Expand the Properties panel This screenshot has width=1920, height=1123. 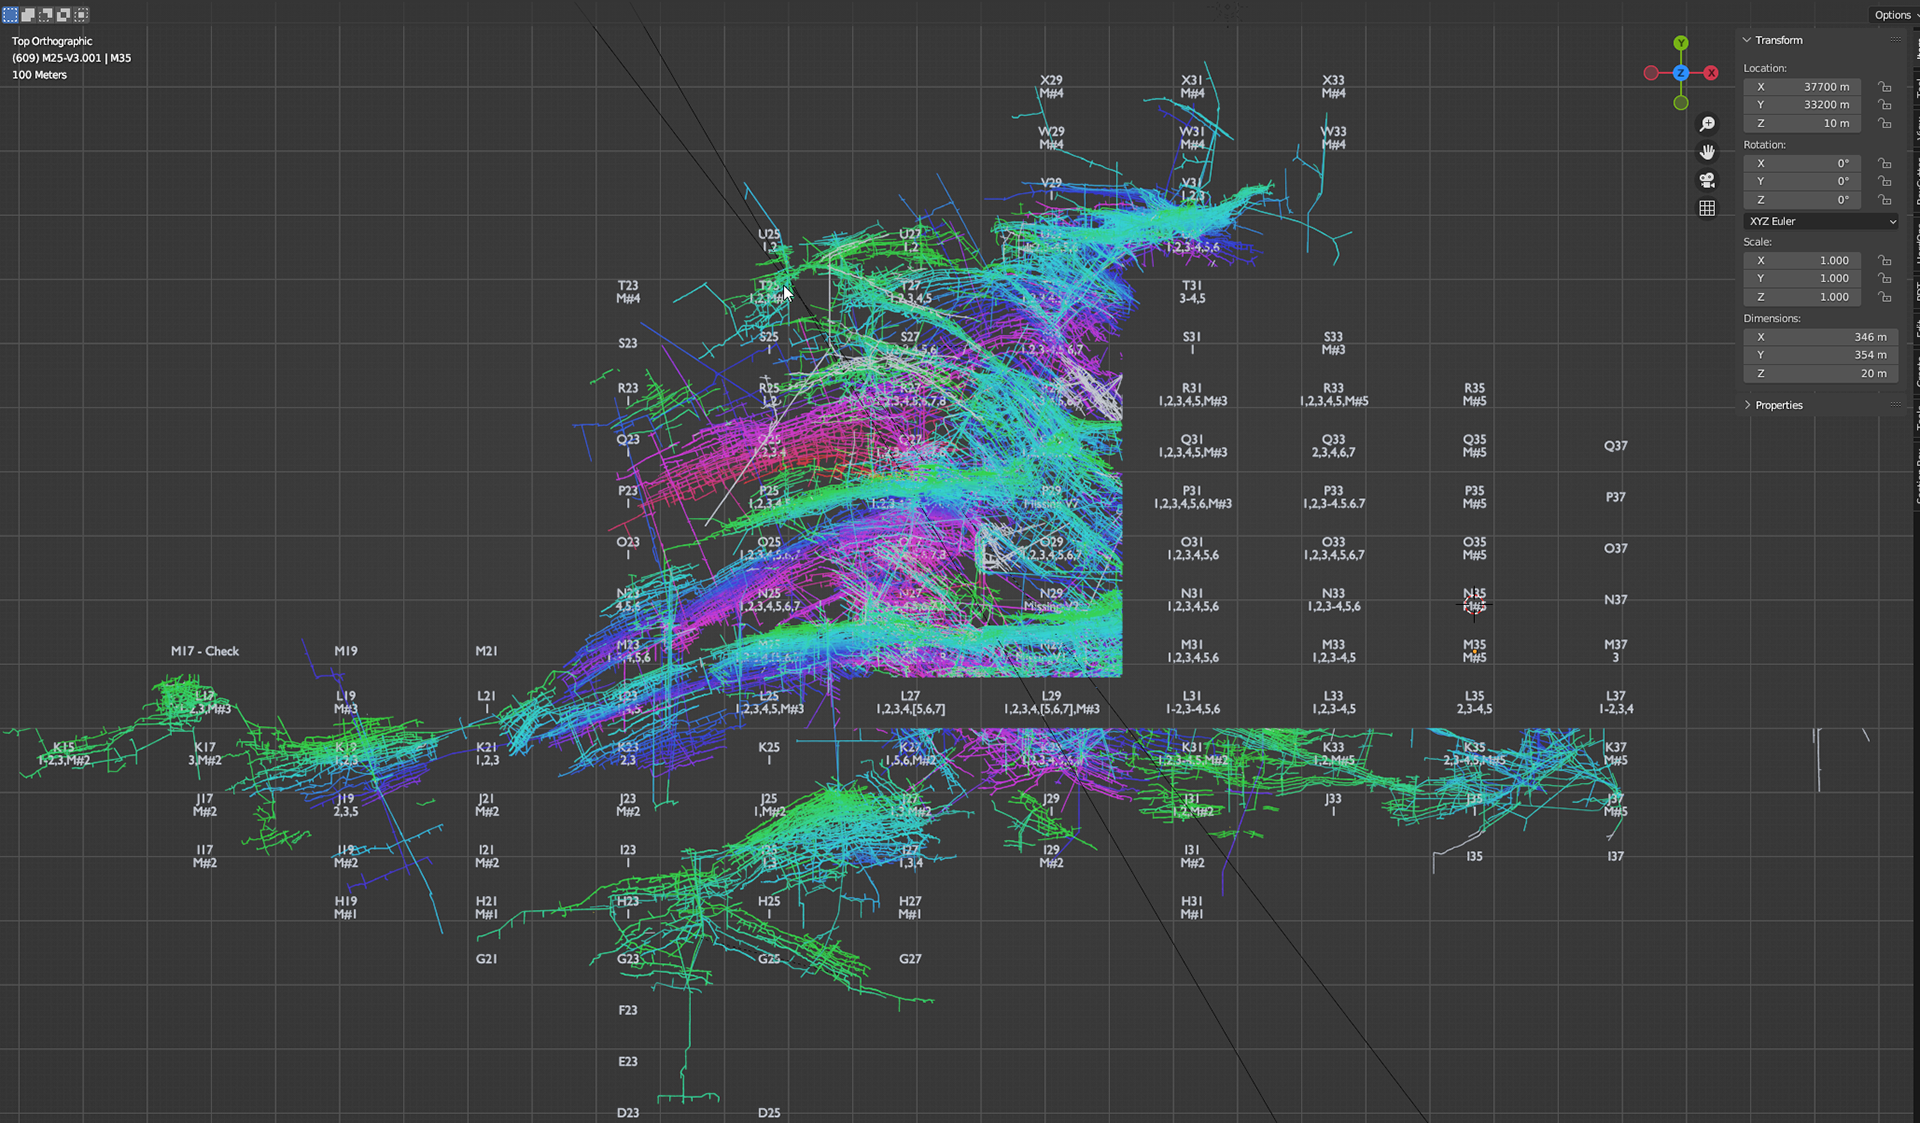click(1747, 405)
